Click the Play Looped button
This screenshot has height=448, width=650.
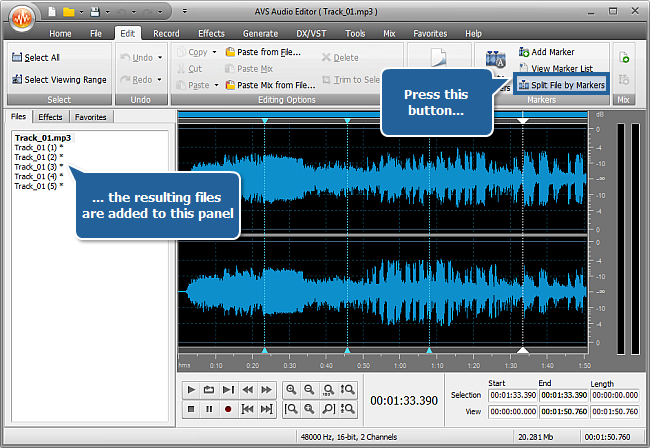click(x=209, y=390)
